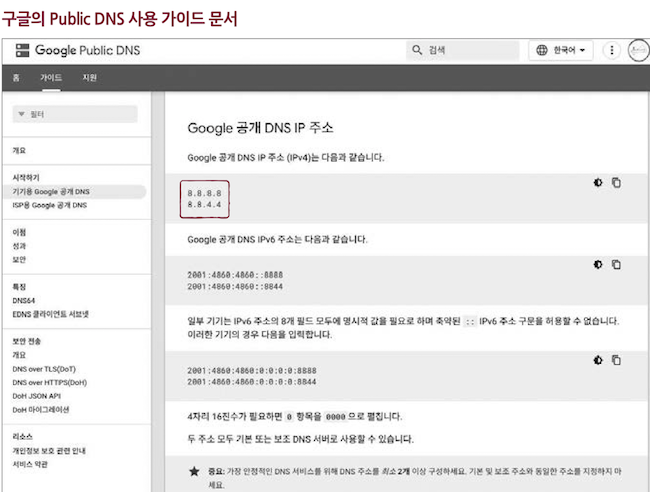Copy the 2001:4860:4860::8888 code block
Viewport: 650px width, 492px height.
click(x=616, y=264)
